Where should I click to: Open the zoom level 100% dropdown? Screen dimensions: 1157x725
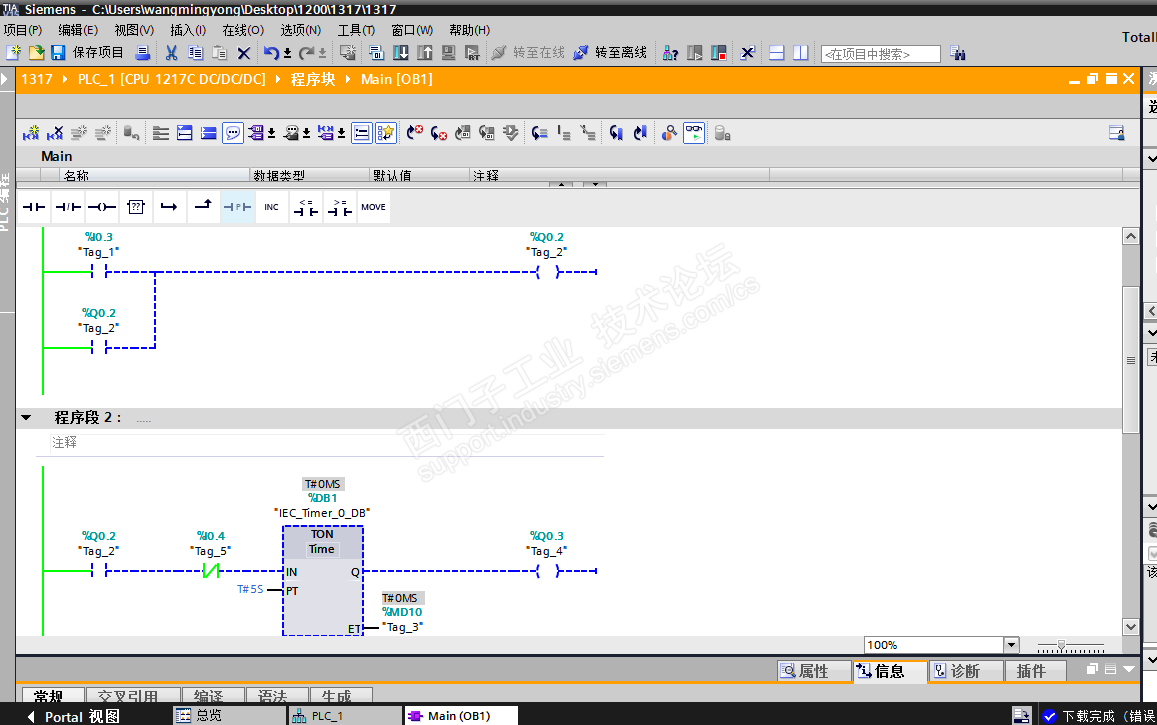[x=1010, y=646]
